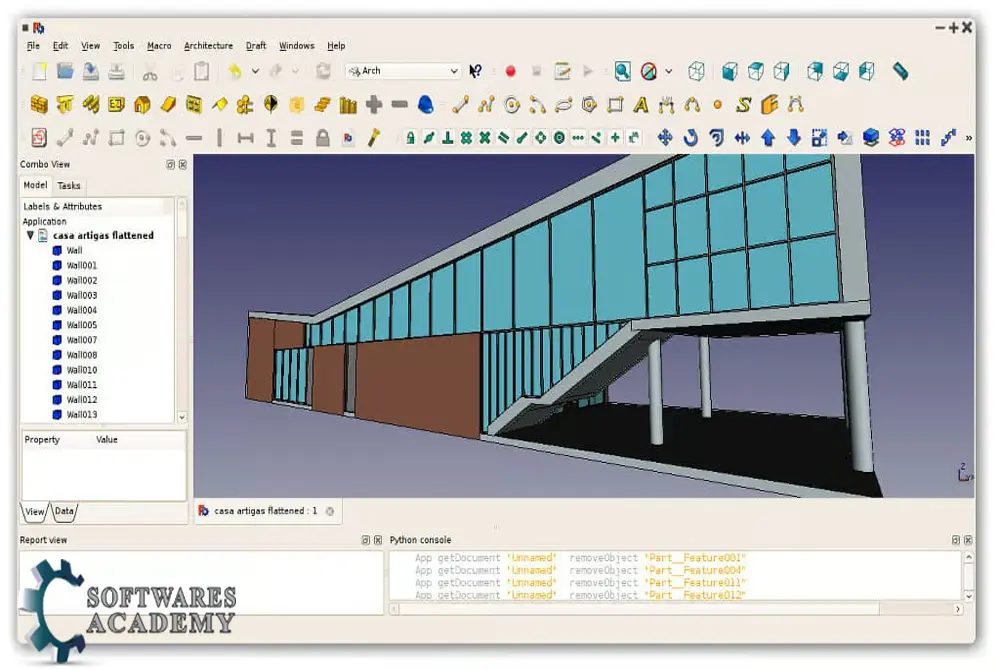The width and height of the screenshot is (1000, 670).
Task: Select the Draft Rectangle tool
Action: point(615,105)
